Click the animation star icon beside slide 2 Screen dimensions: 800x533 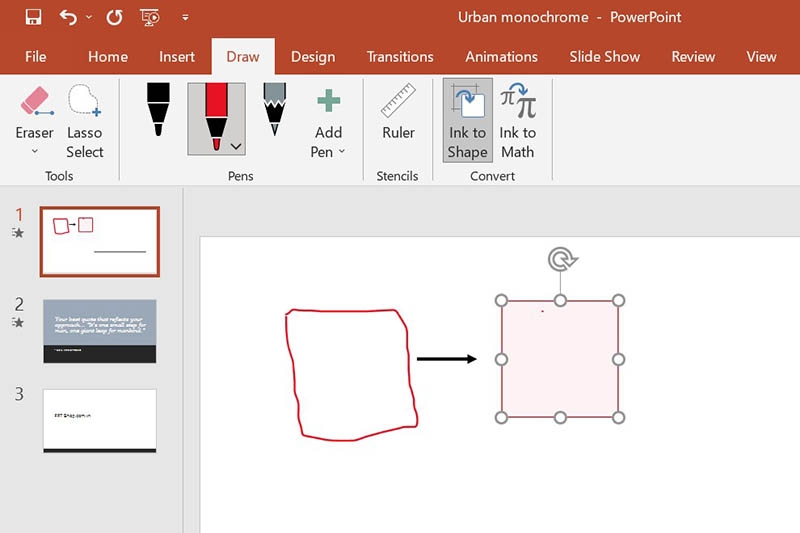coord(18,322)
